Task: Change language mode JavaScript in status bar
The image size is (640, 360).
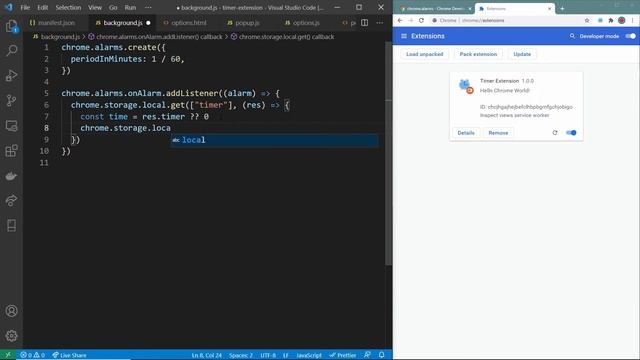Action: click(309, 355)
